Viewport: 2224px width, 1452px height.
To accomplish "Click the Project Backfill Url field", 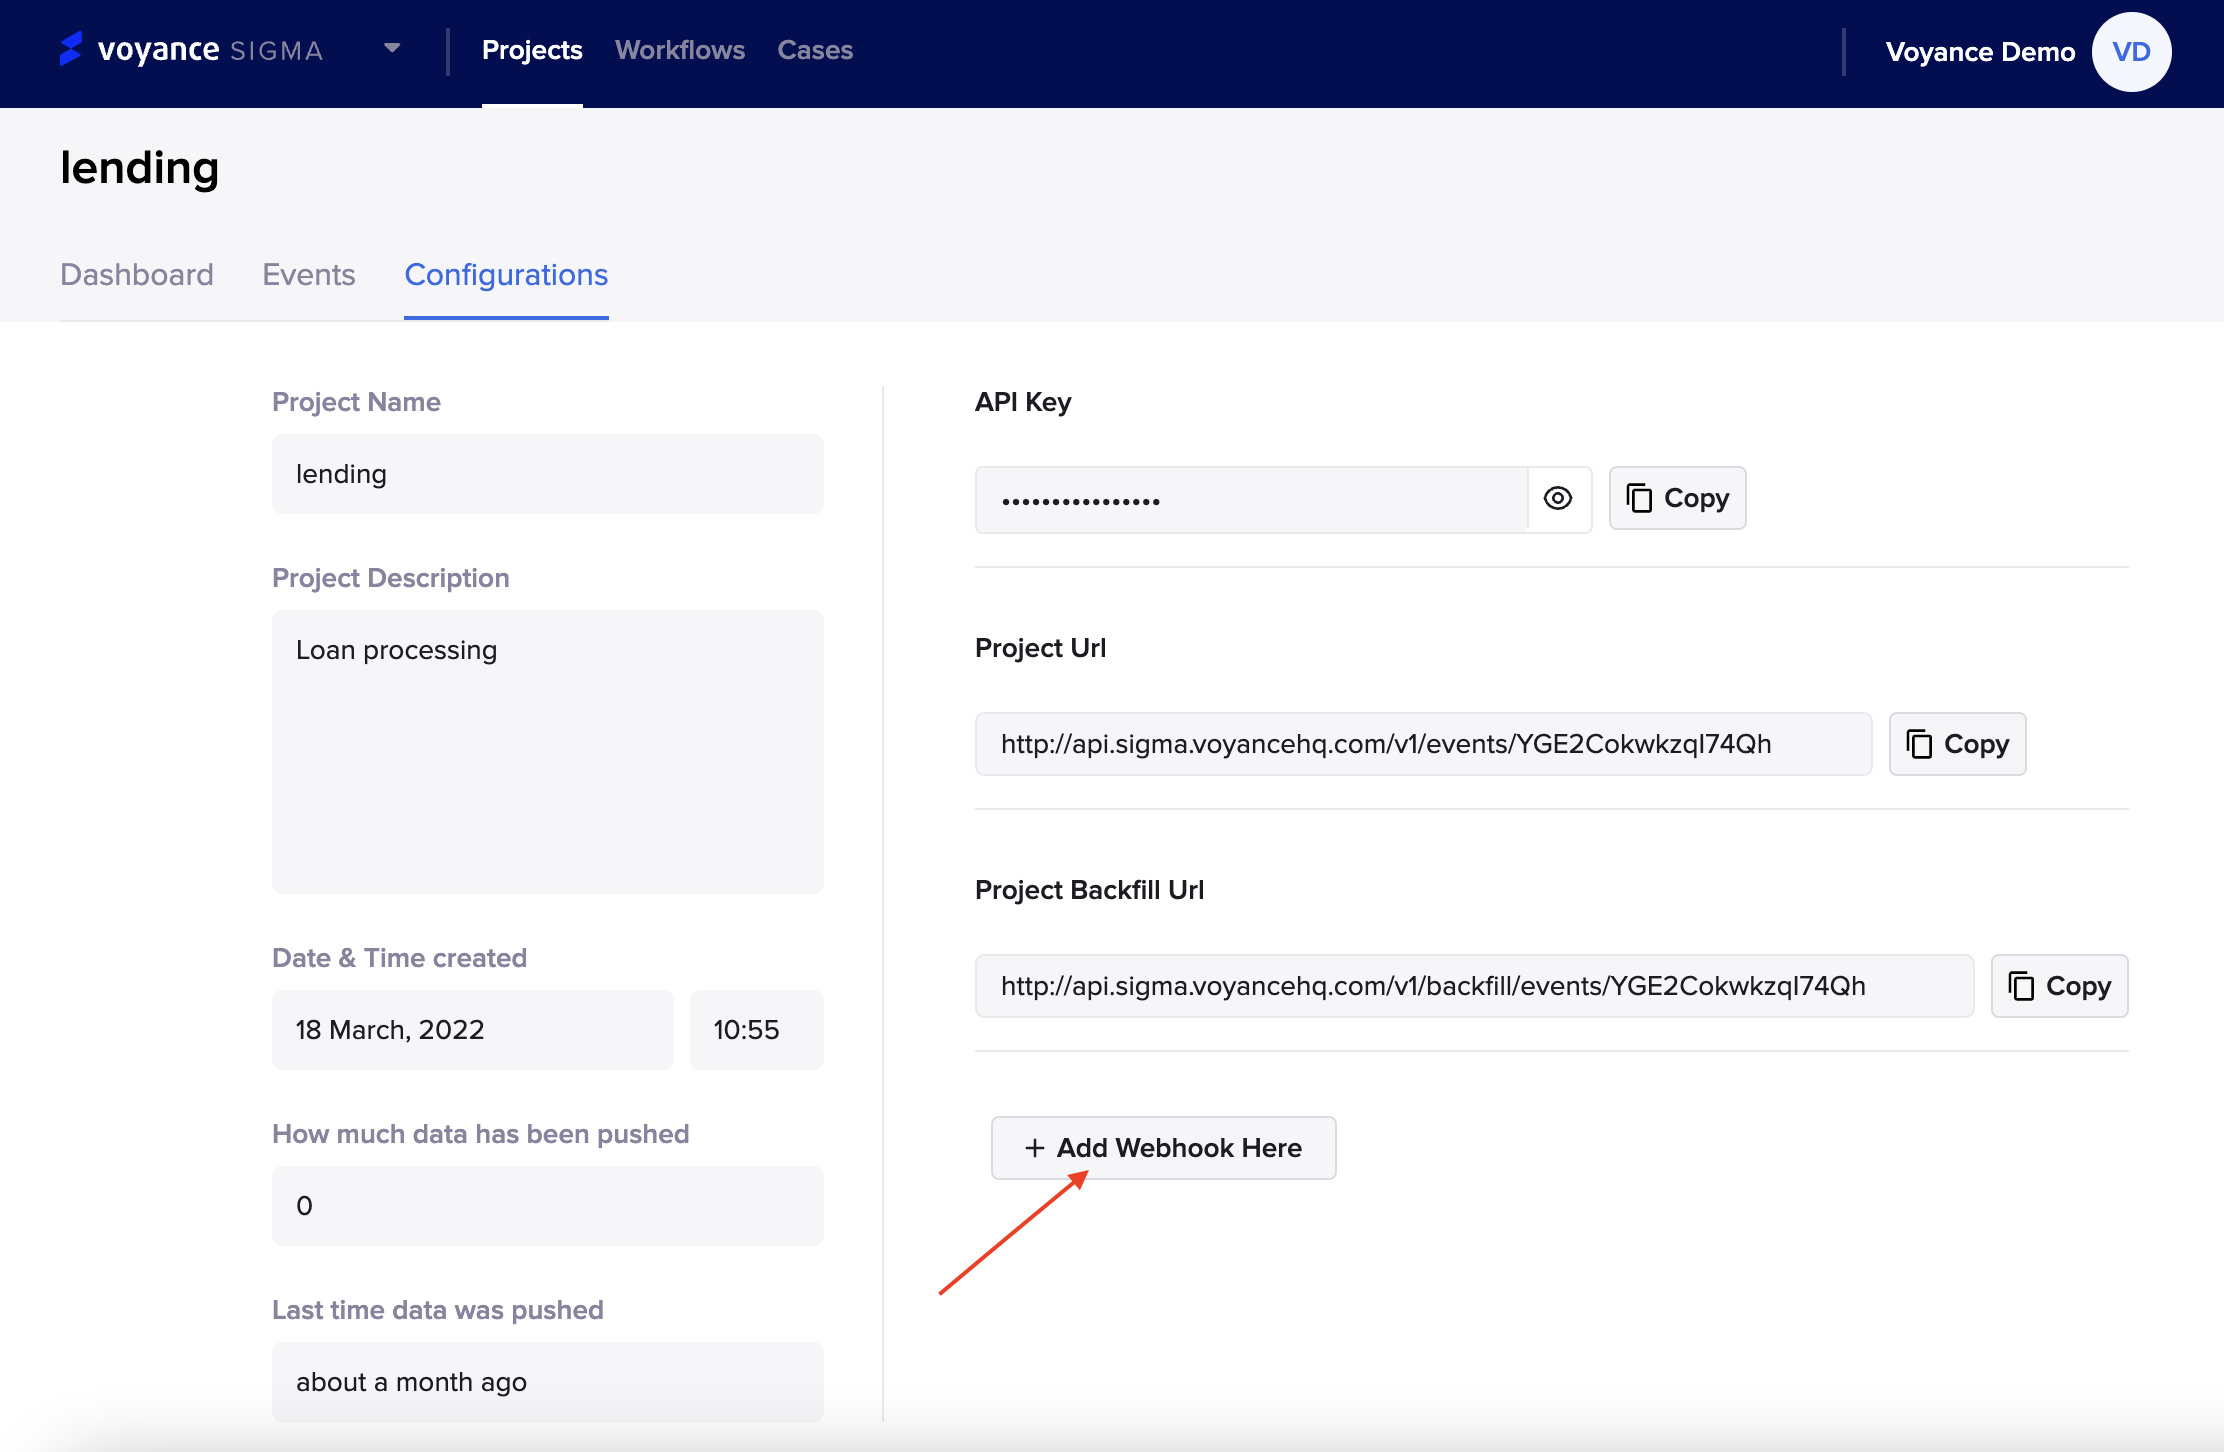I will tap(1475, 986).
